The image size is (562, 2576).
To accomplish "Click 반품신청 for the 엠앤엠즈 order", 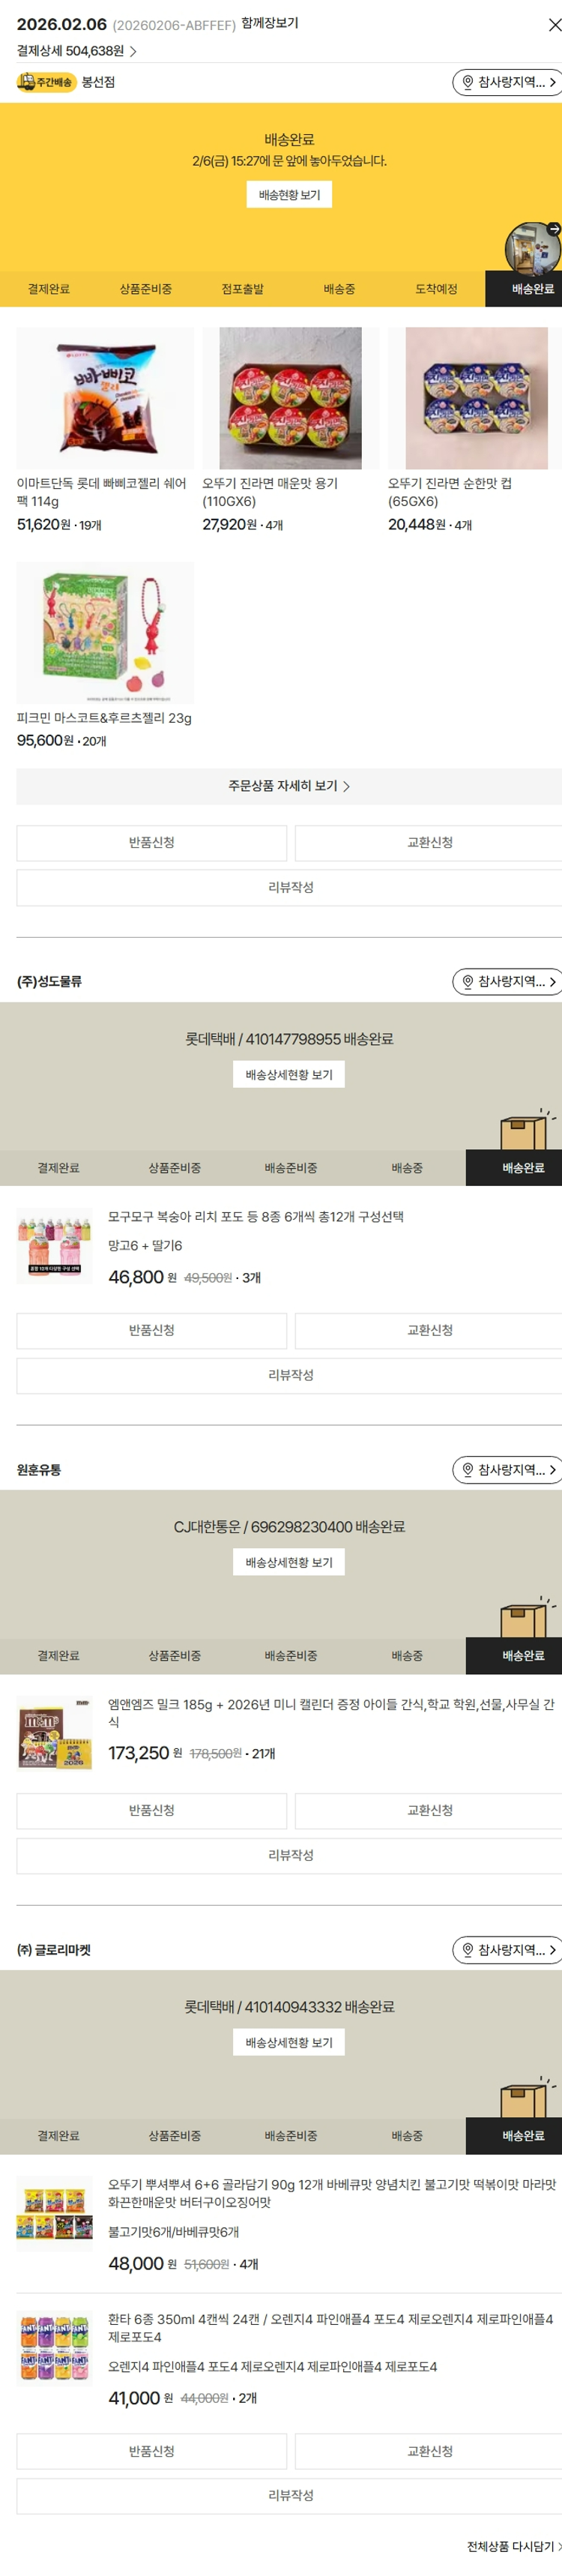I will pos(151,1810).
